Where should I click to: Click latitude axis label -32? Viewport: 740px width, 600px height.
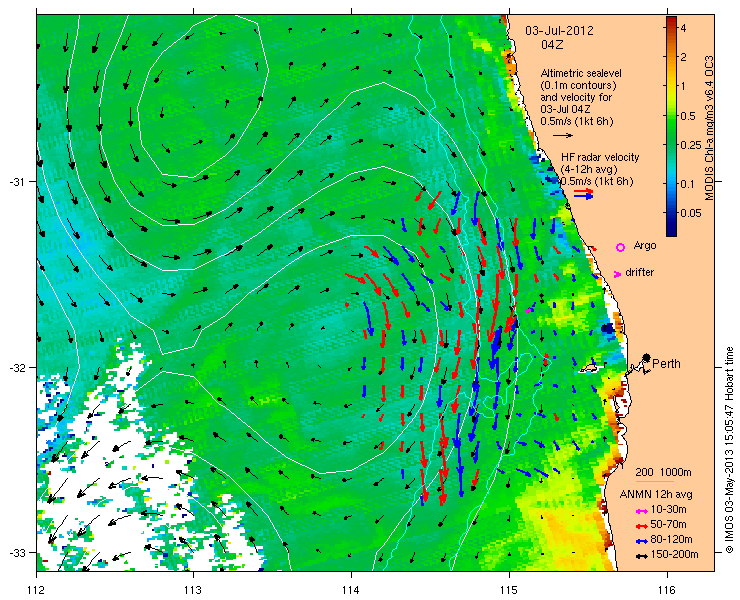tap(18, 367)
